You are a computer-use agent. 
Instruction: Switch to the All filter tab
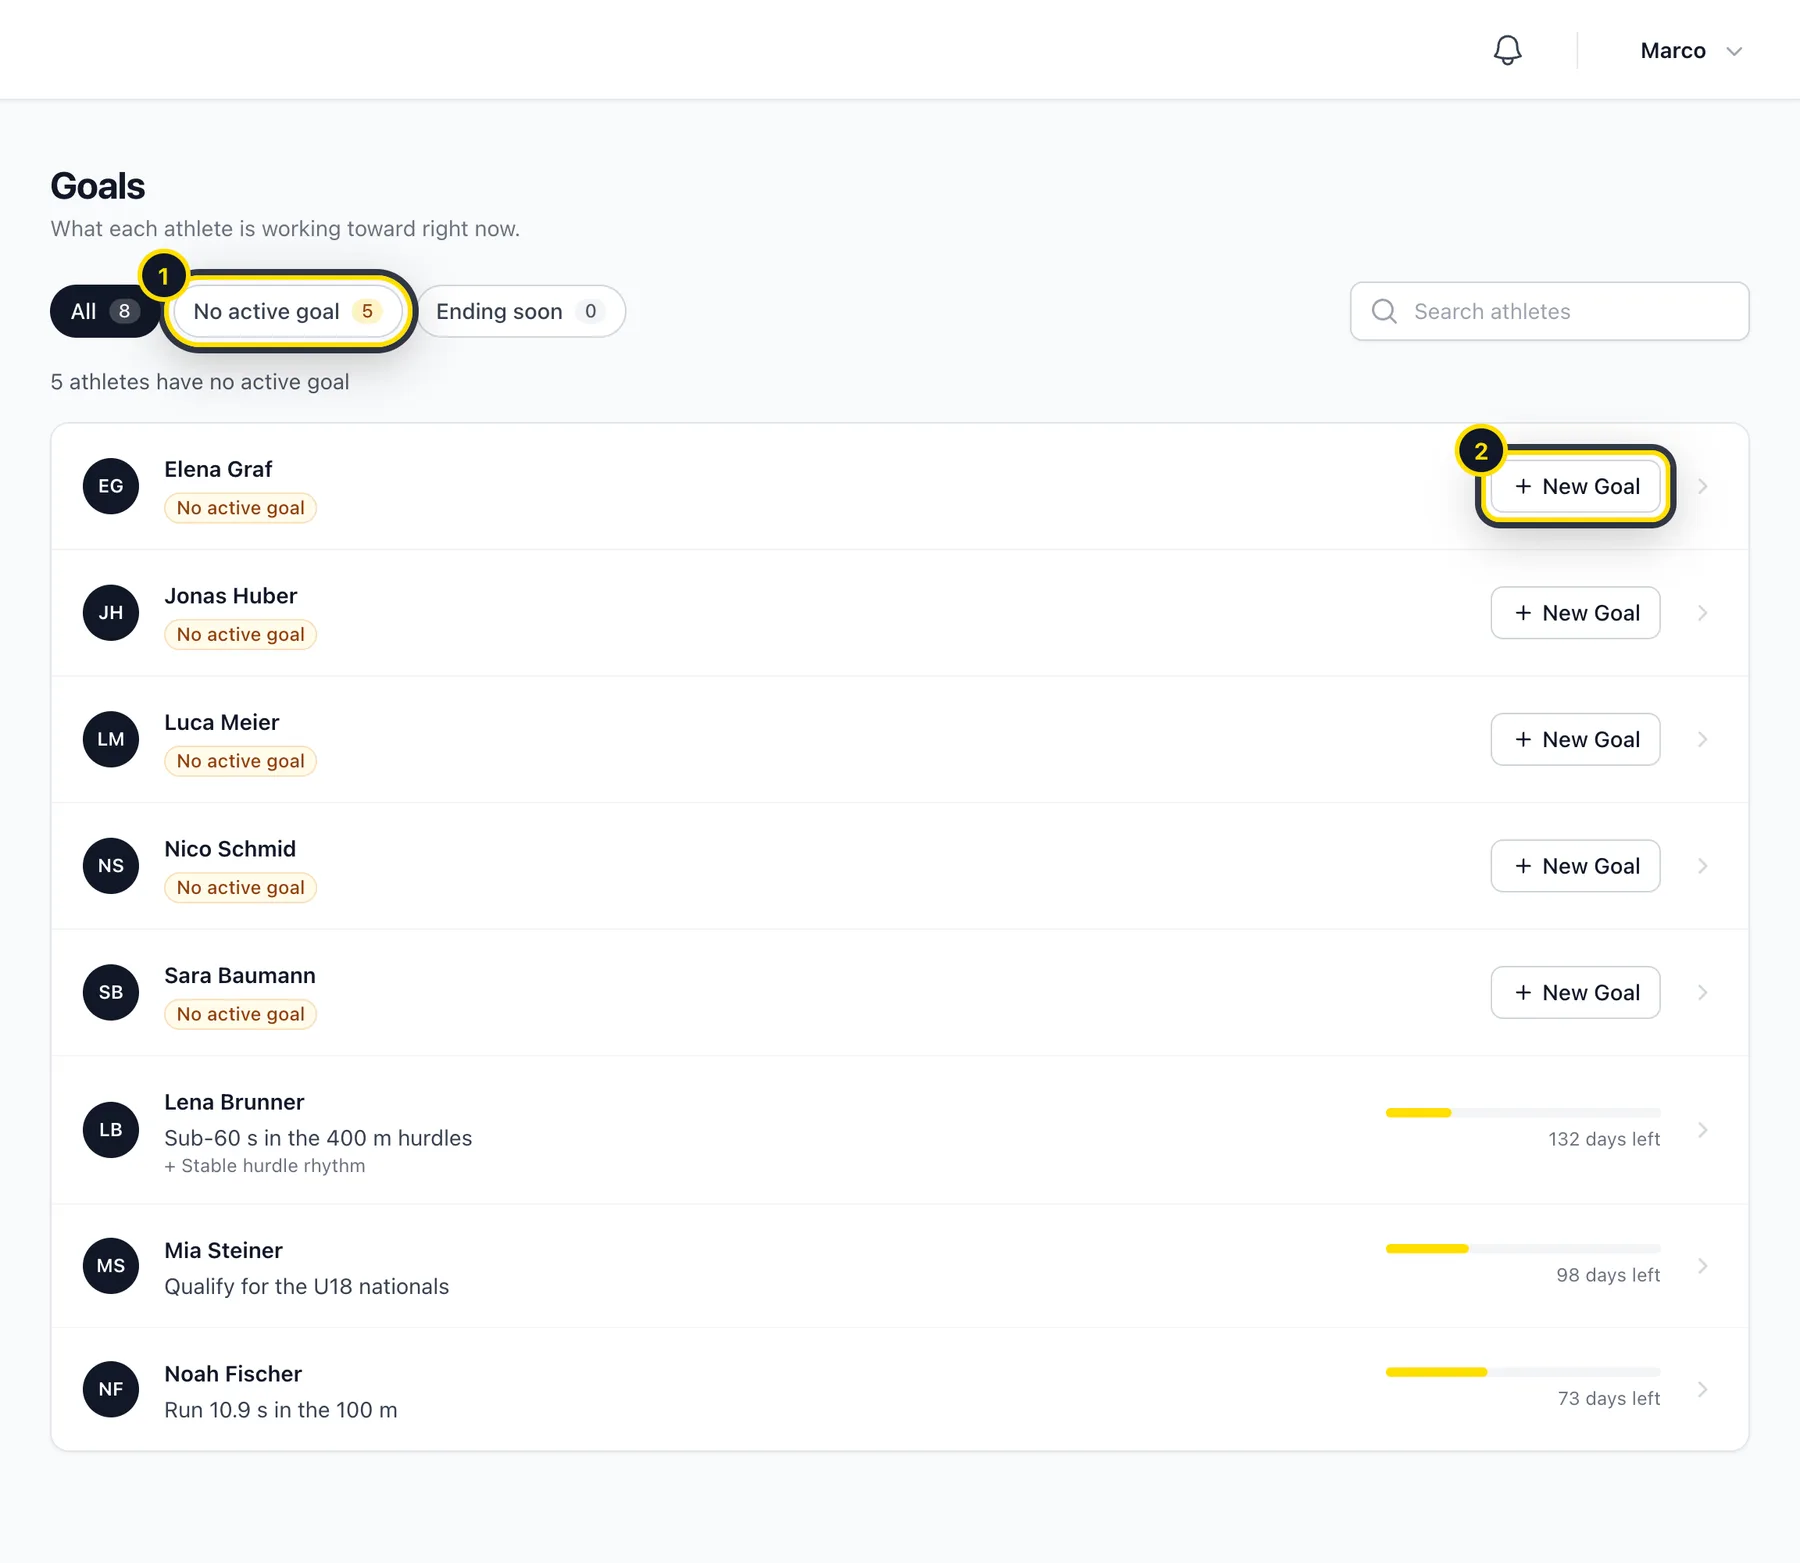[104, 311]
